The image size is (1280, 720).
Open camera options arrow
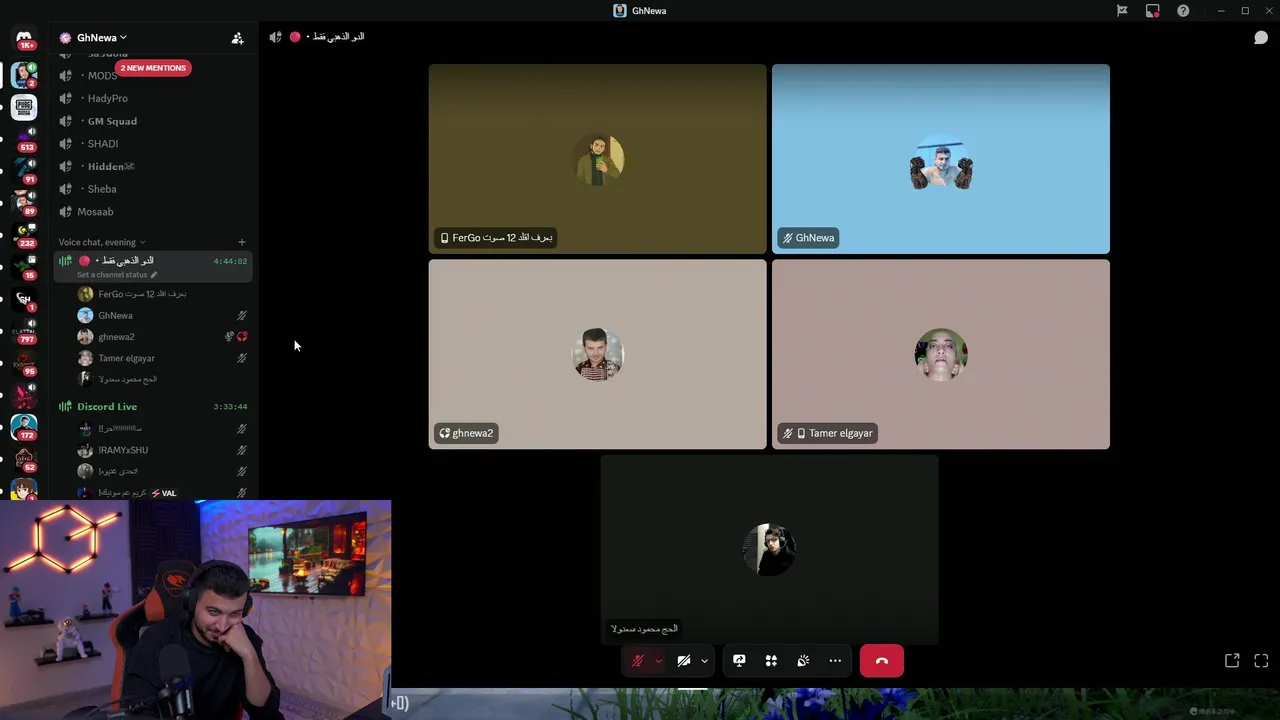click(x=704, y=661)
